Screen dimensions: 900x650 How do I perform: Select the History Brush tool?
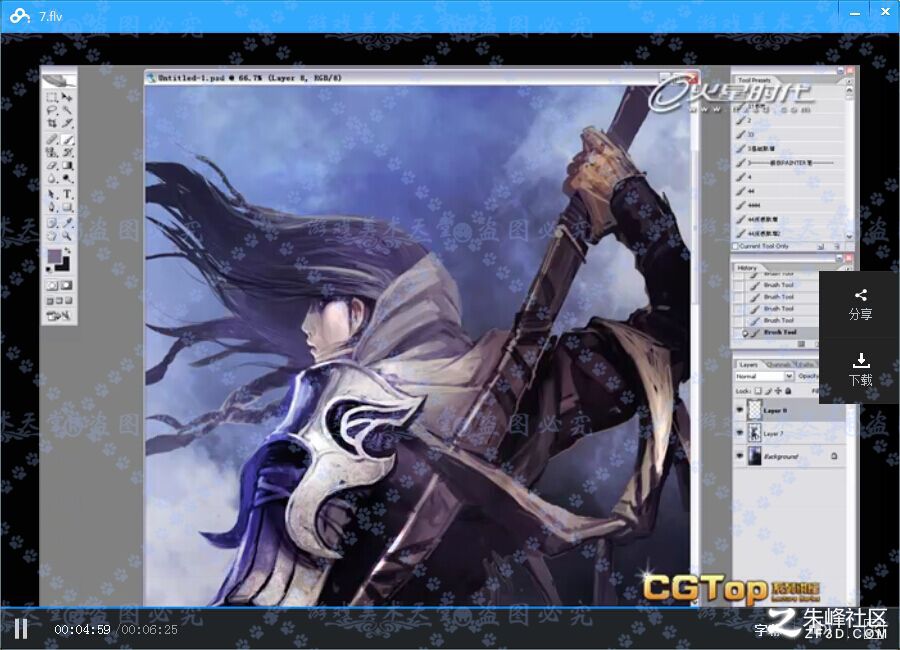coord(67,152)
